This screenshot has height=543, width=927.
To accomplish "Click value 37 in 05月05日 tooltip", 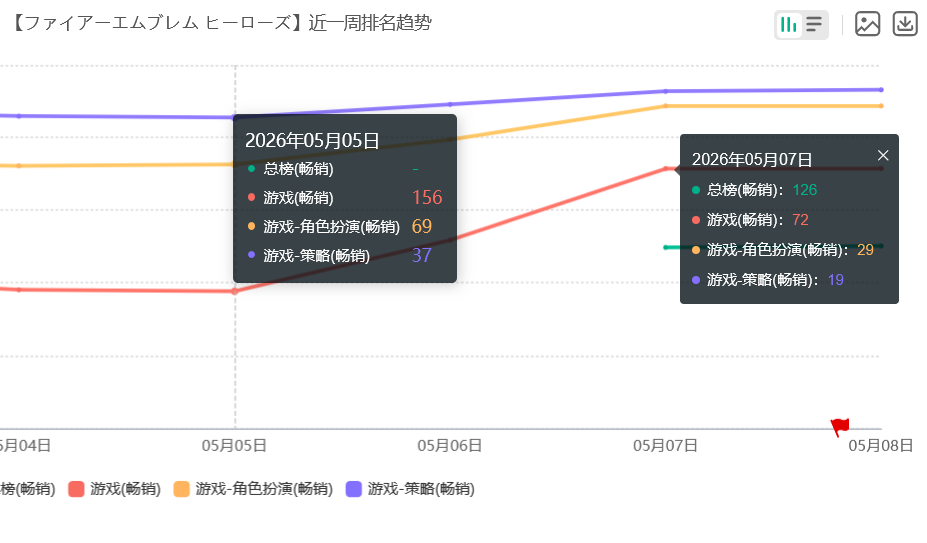I will click(422, 255).
